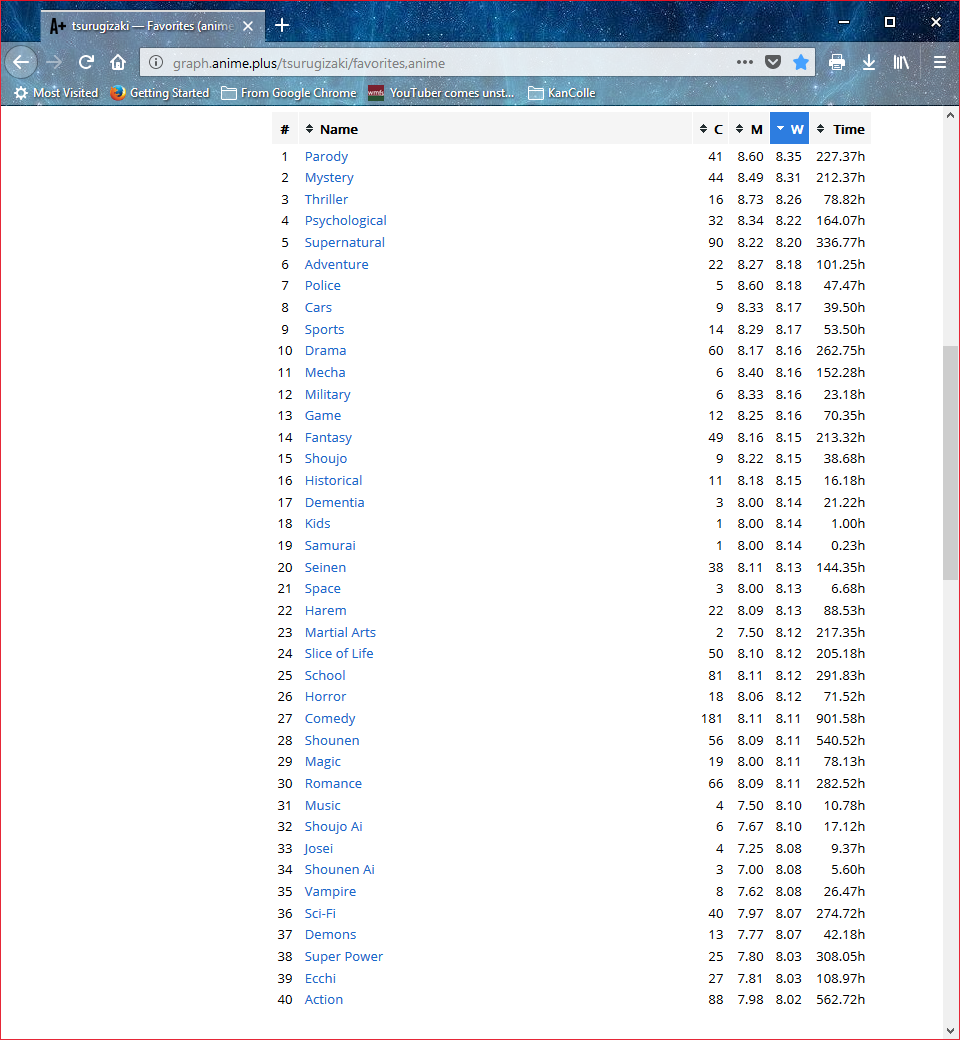Click the browser Reload page icon
Screen dimensions: 960x1040
(x=86, y=62)
